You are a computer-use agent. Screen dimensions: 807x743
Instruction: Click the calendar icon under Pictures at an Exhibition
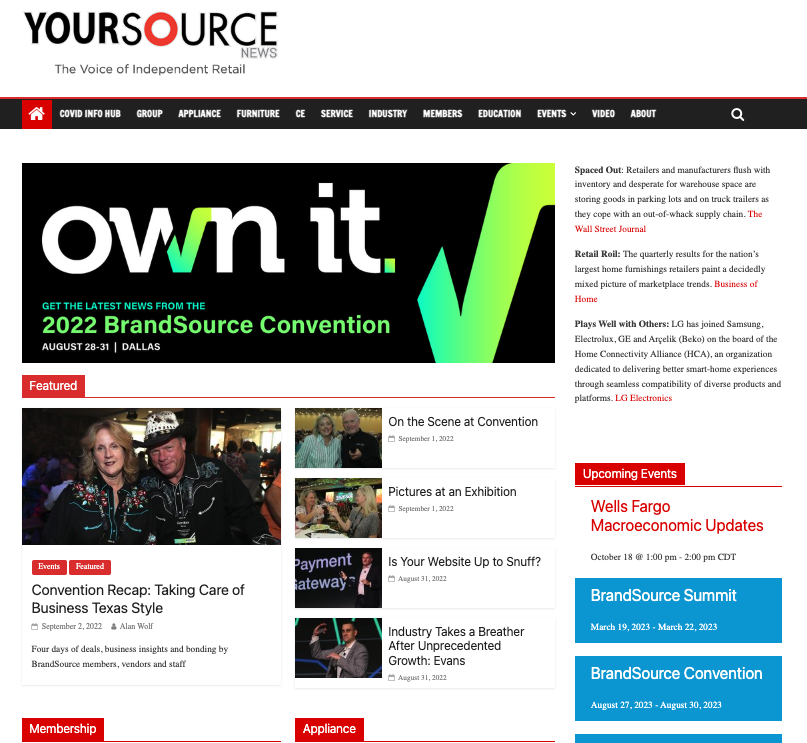coord(394,508)
